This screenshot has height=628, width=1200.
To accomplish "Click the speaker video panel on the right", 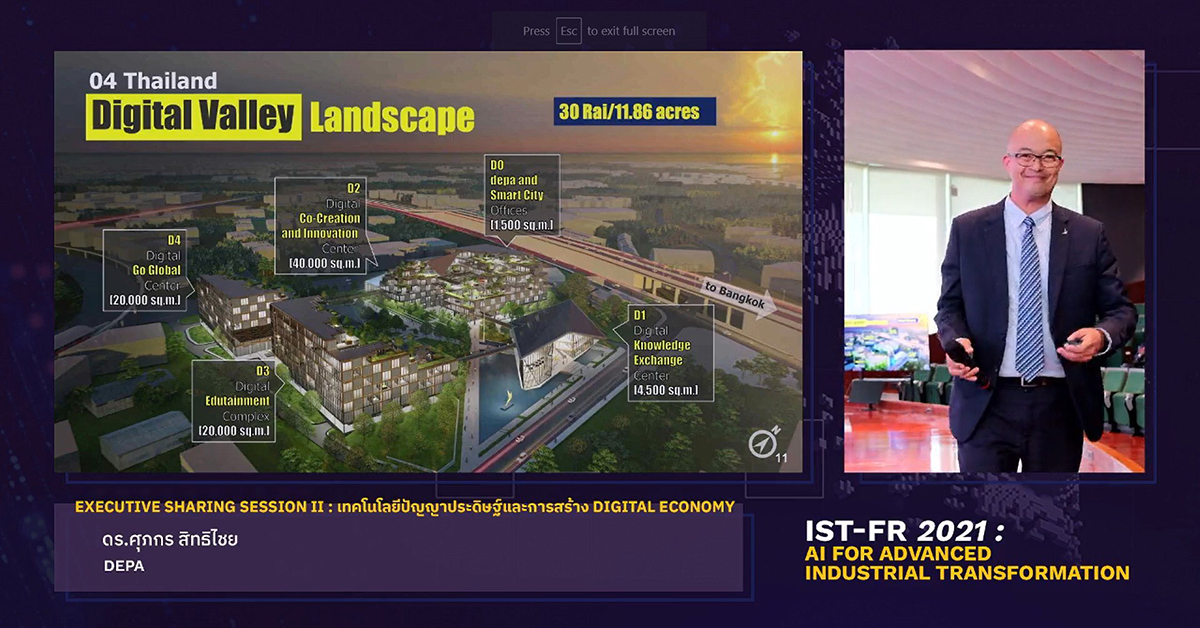I will pos(993,261).
